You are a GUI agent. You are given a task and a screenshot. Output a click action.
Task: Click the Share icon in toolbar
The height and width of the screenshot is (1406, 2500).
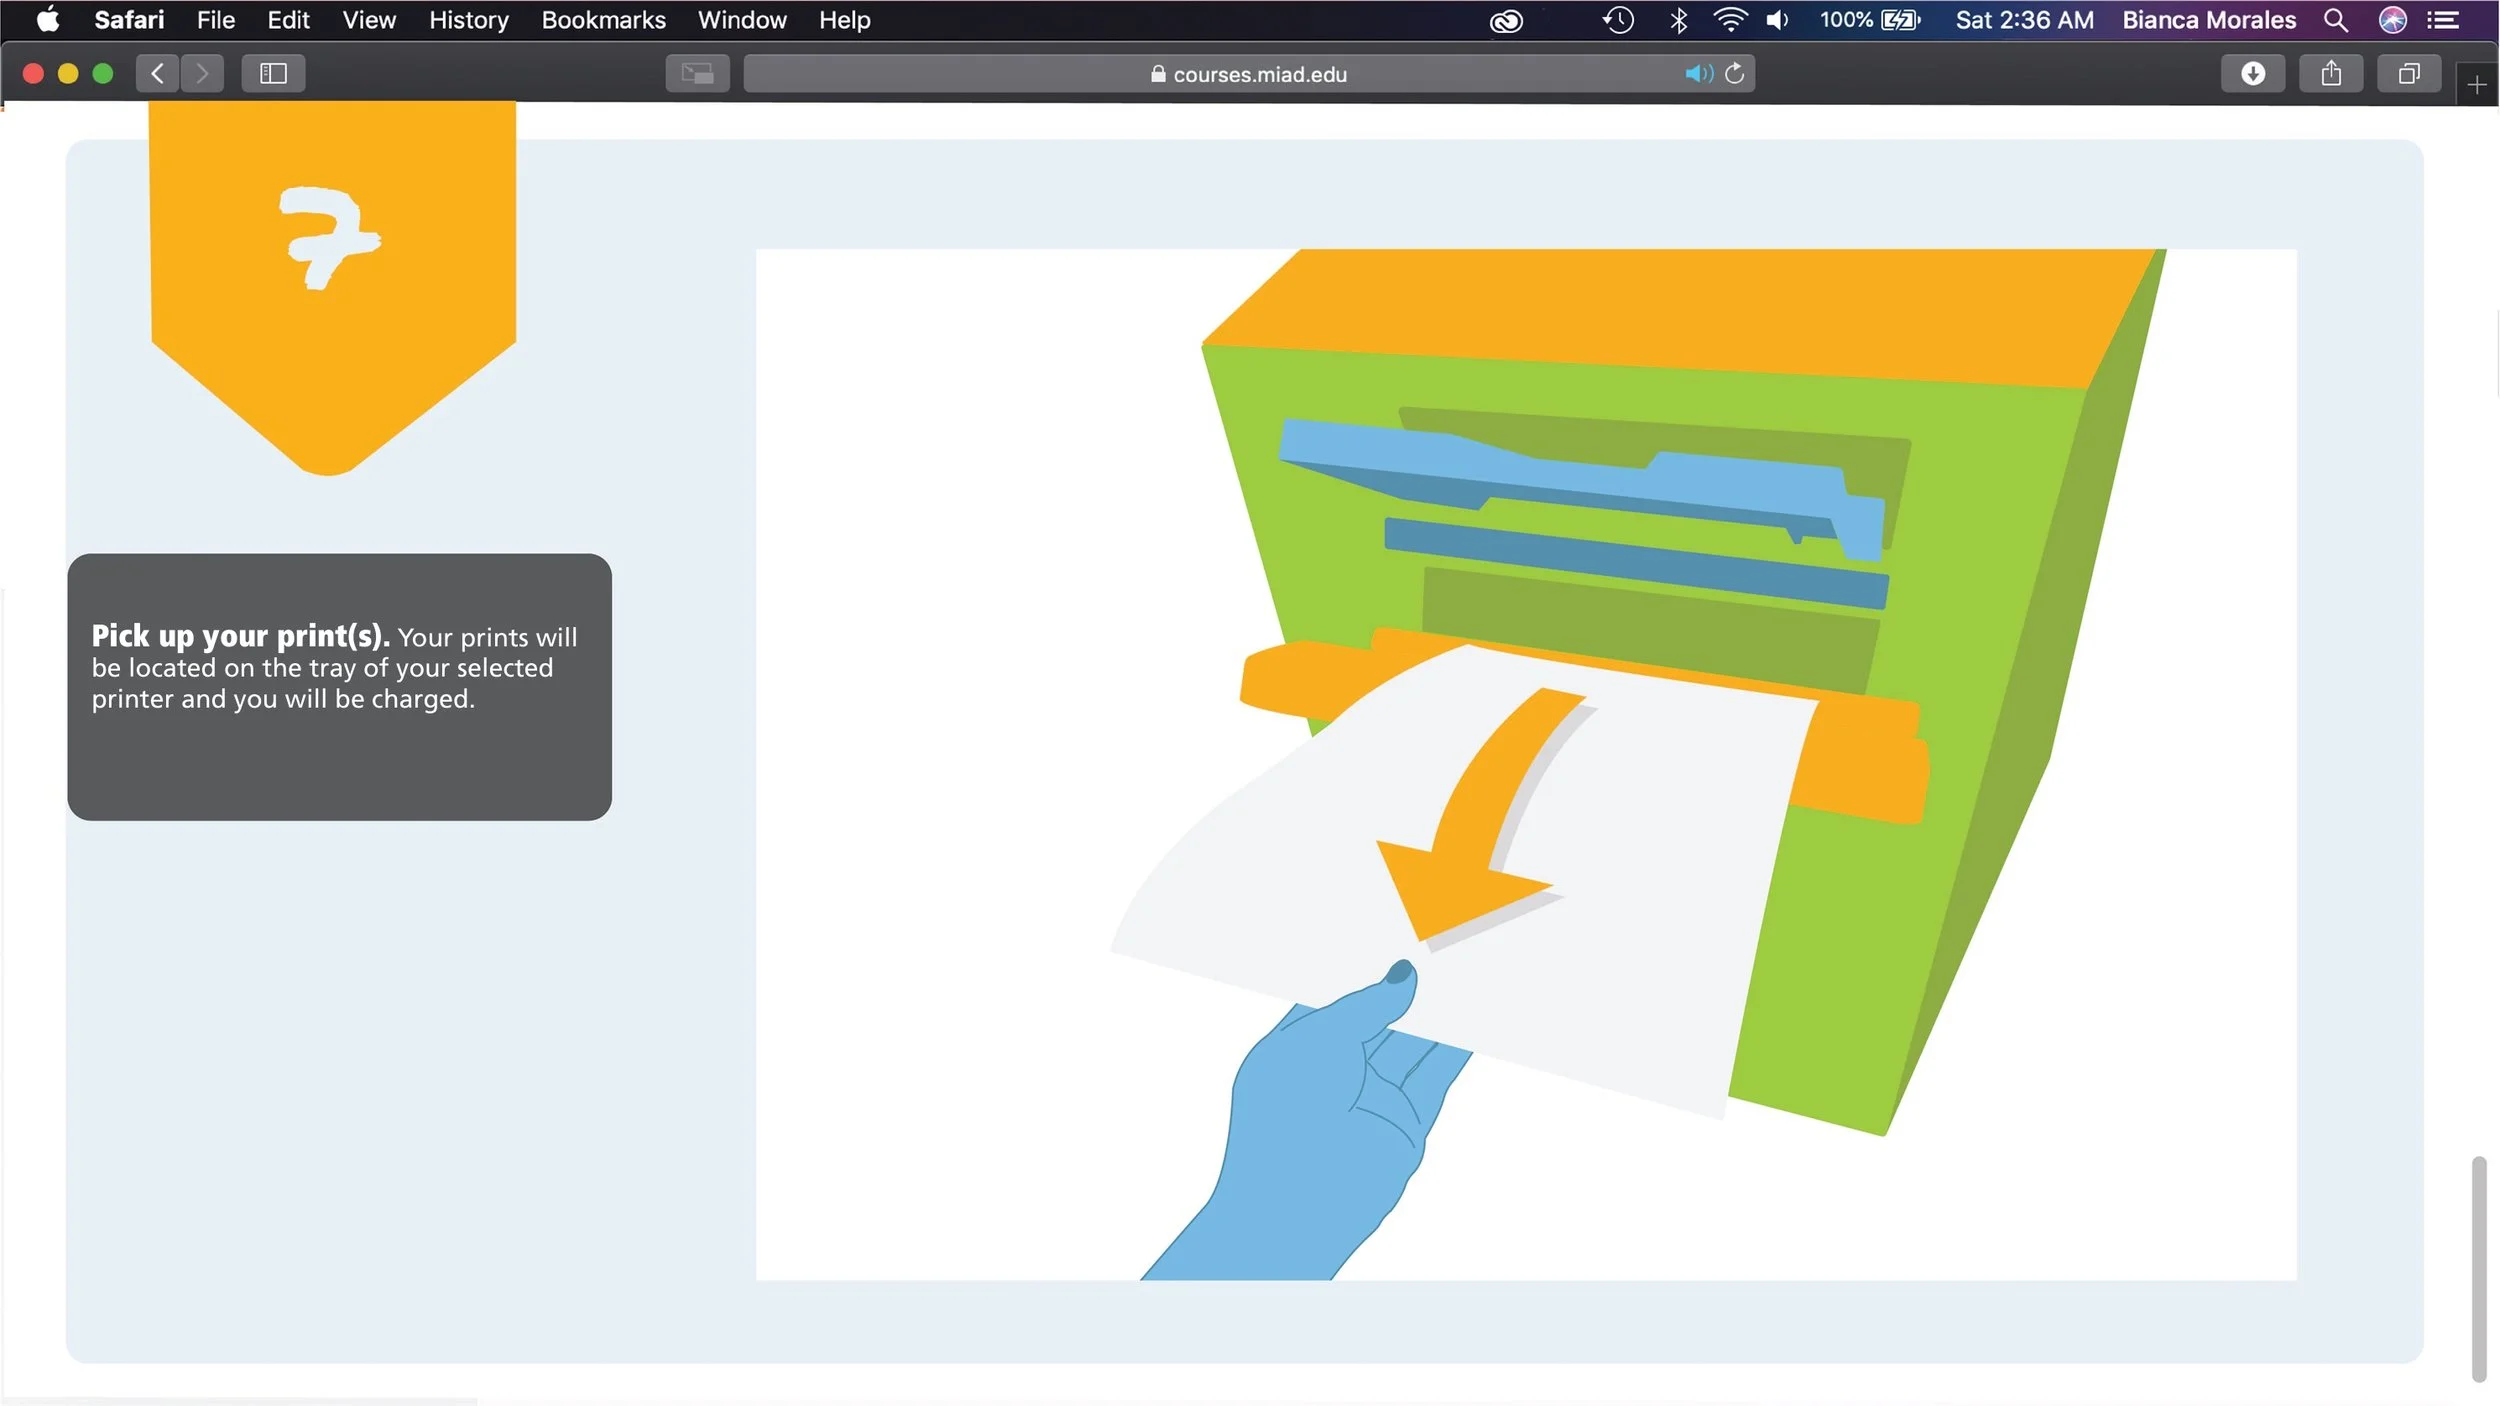point(2331,73)
